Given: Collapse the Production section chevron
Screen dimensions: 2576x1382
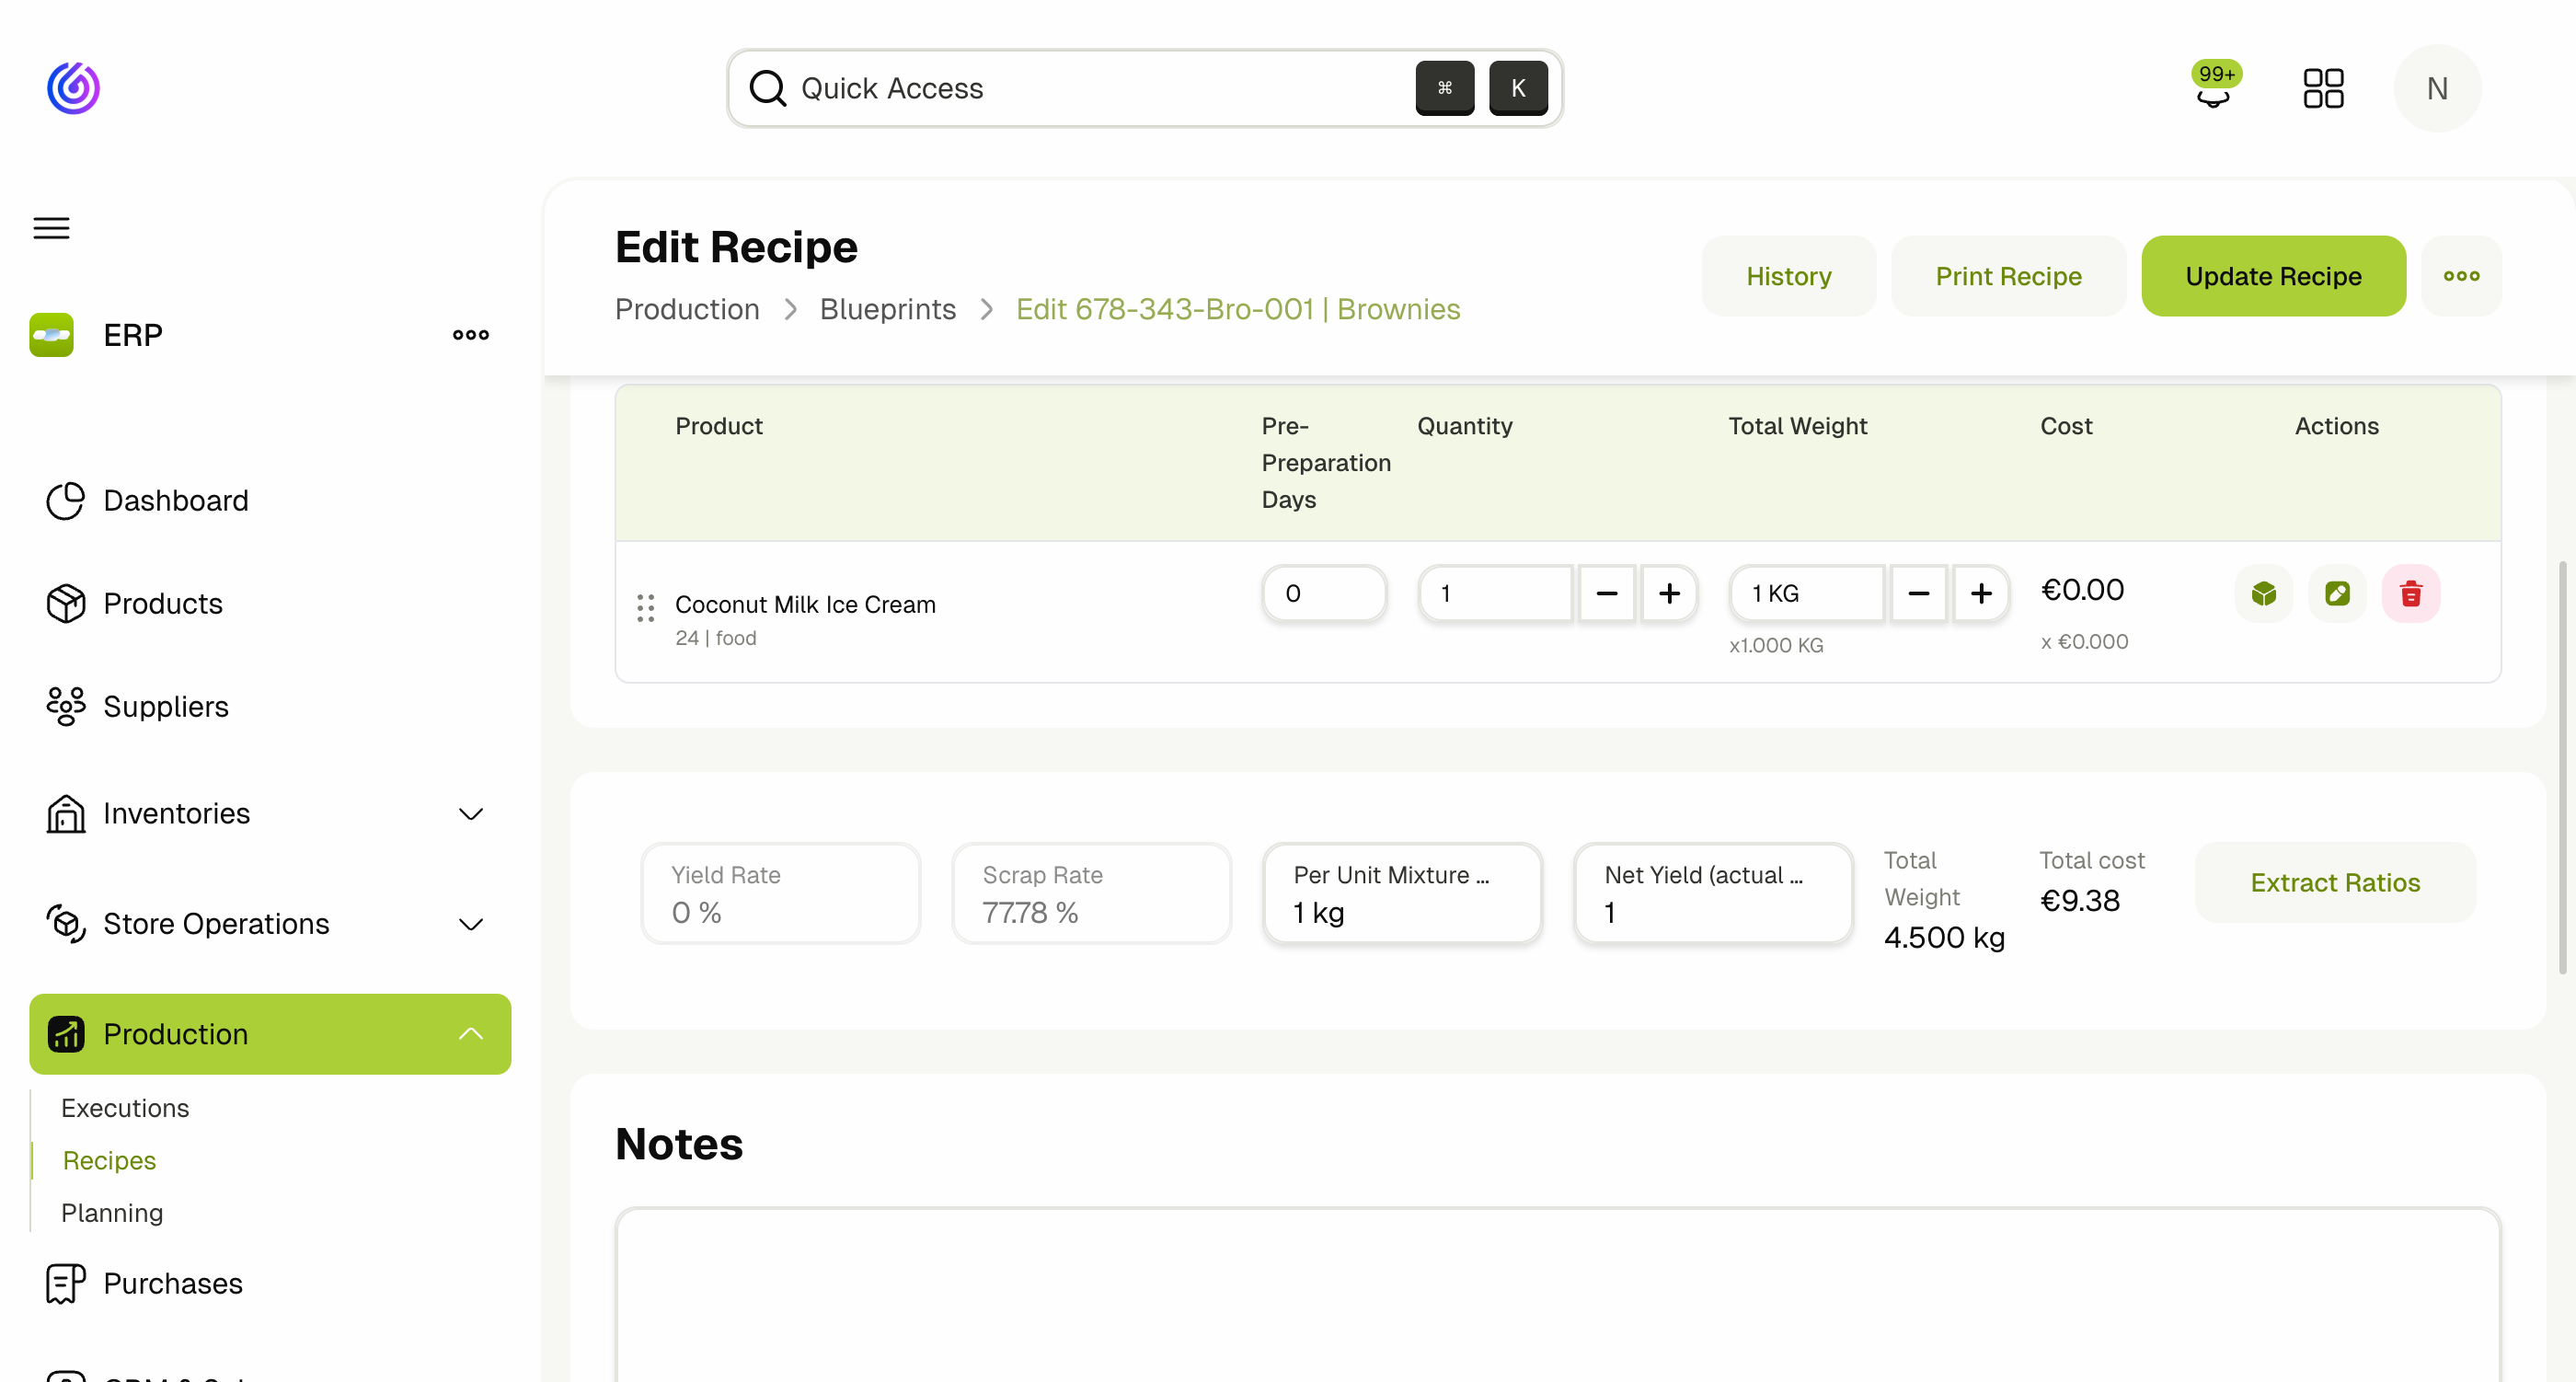Looking at the screenshot, I should pos(471,1034).
